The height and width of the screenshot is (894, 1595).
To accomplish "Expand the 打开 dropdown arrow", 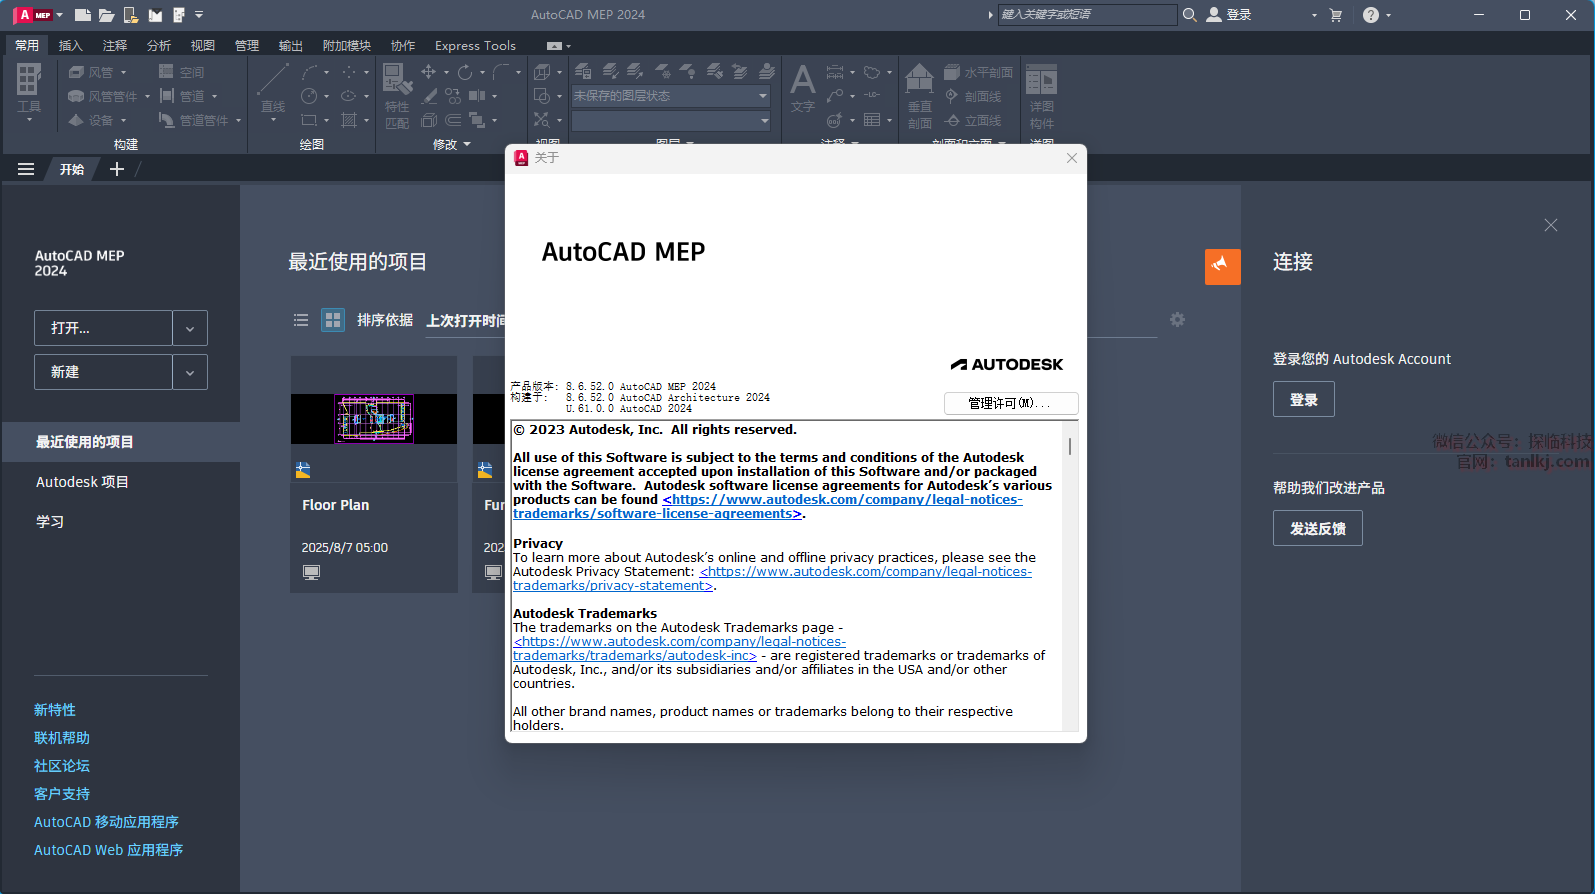I will [x=190, y=328].
